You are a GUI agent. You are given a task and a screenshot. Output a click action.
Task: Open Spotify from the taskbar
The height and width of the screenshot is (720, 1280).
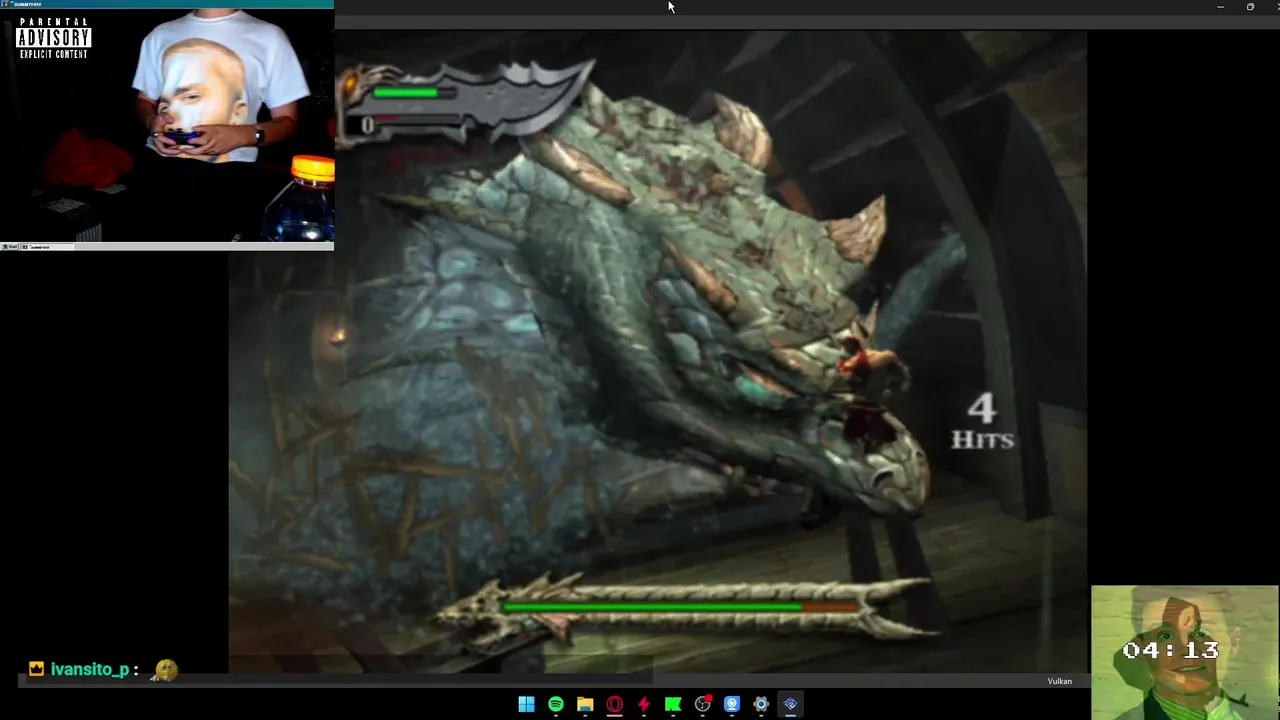(556, 704)
